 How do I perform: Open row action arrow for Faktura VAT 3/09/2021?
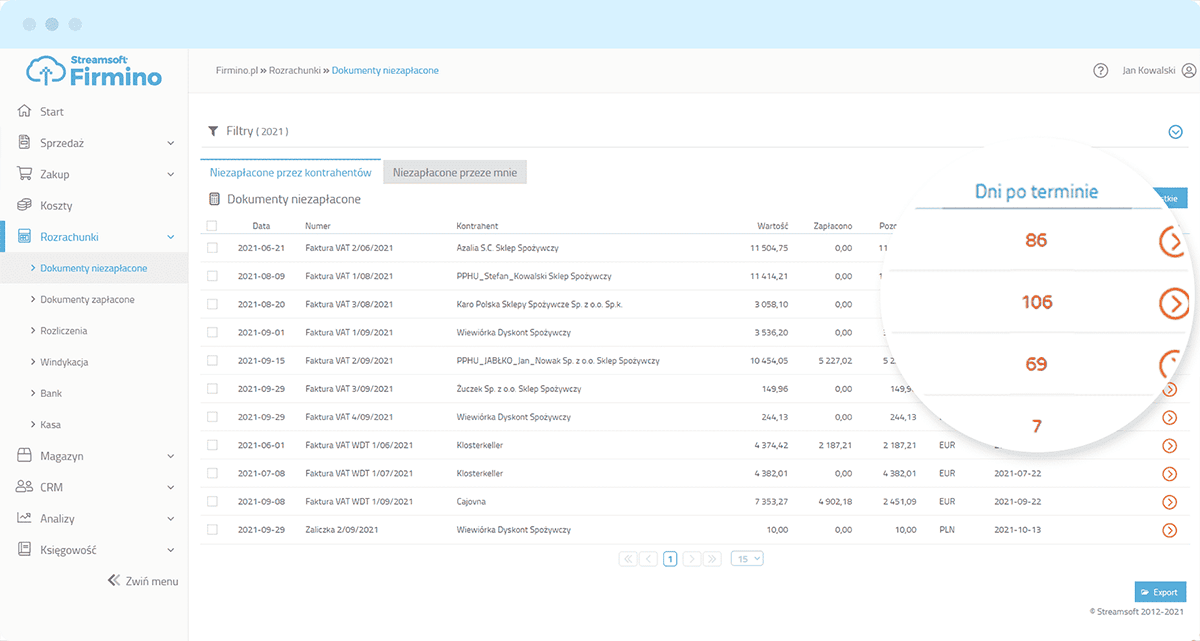coord(1169,389)
